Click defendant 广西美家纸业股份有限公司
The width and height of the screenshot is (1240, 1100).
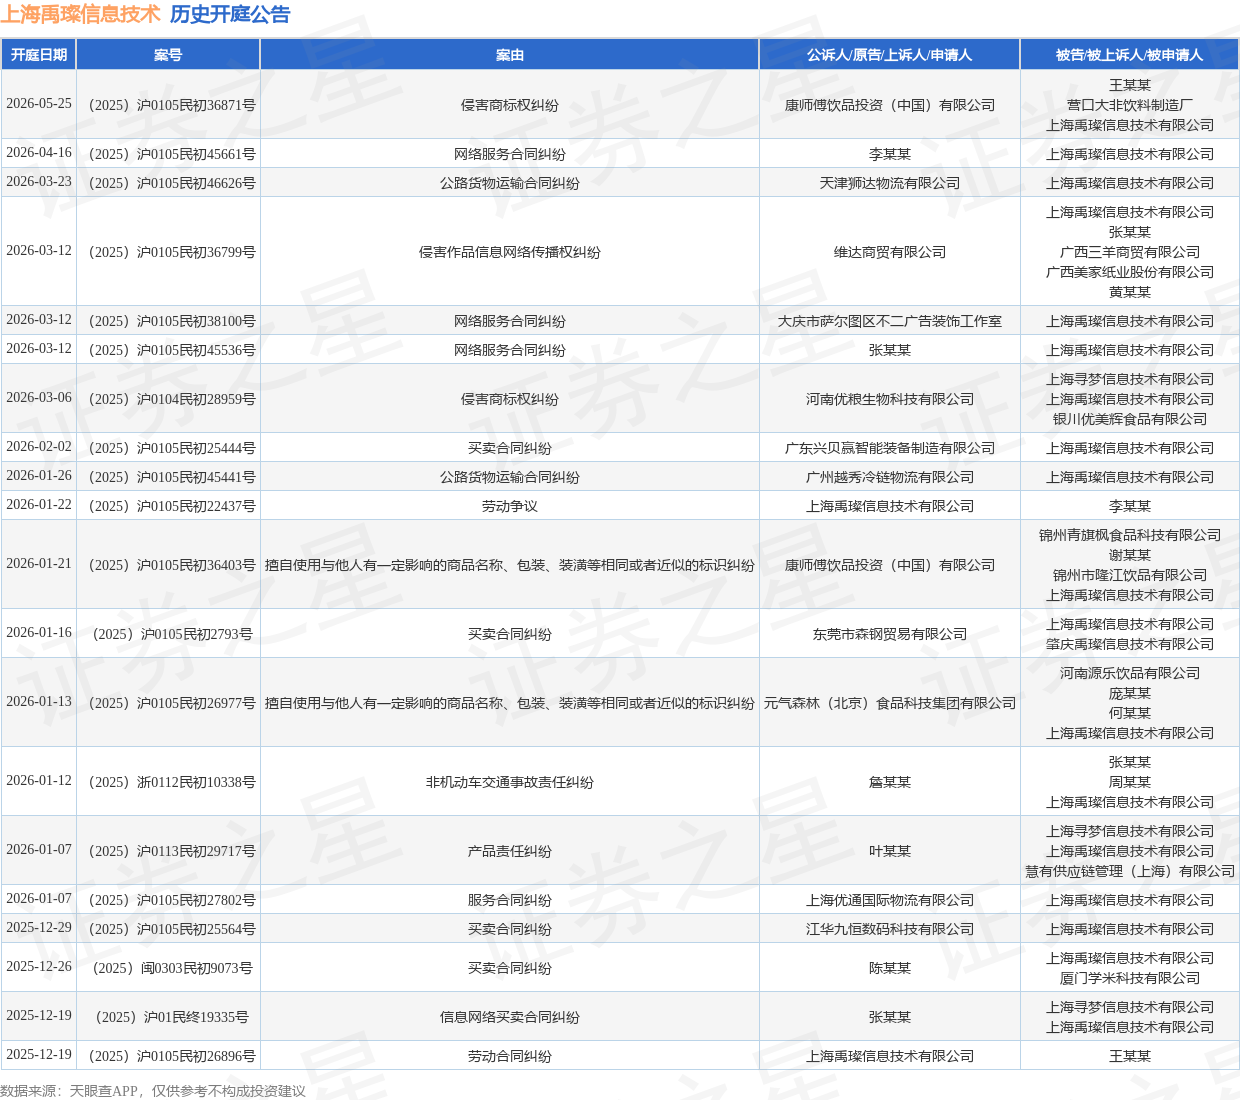pos(1130,272)
